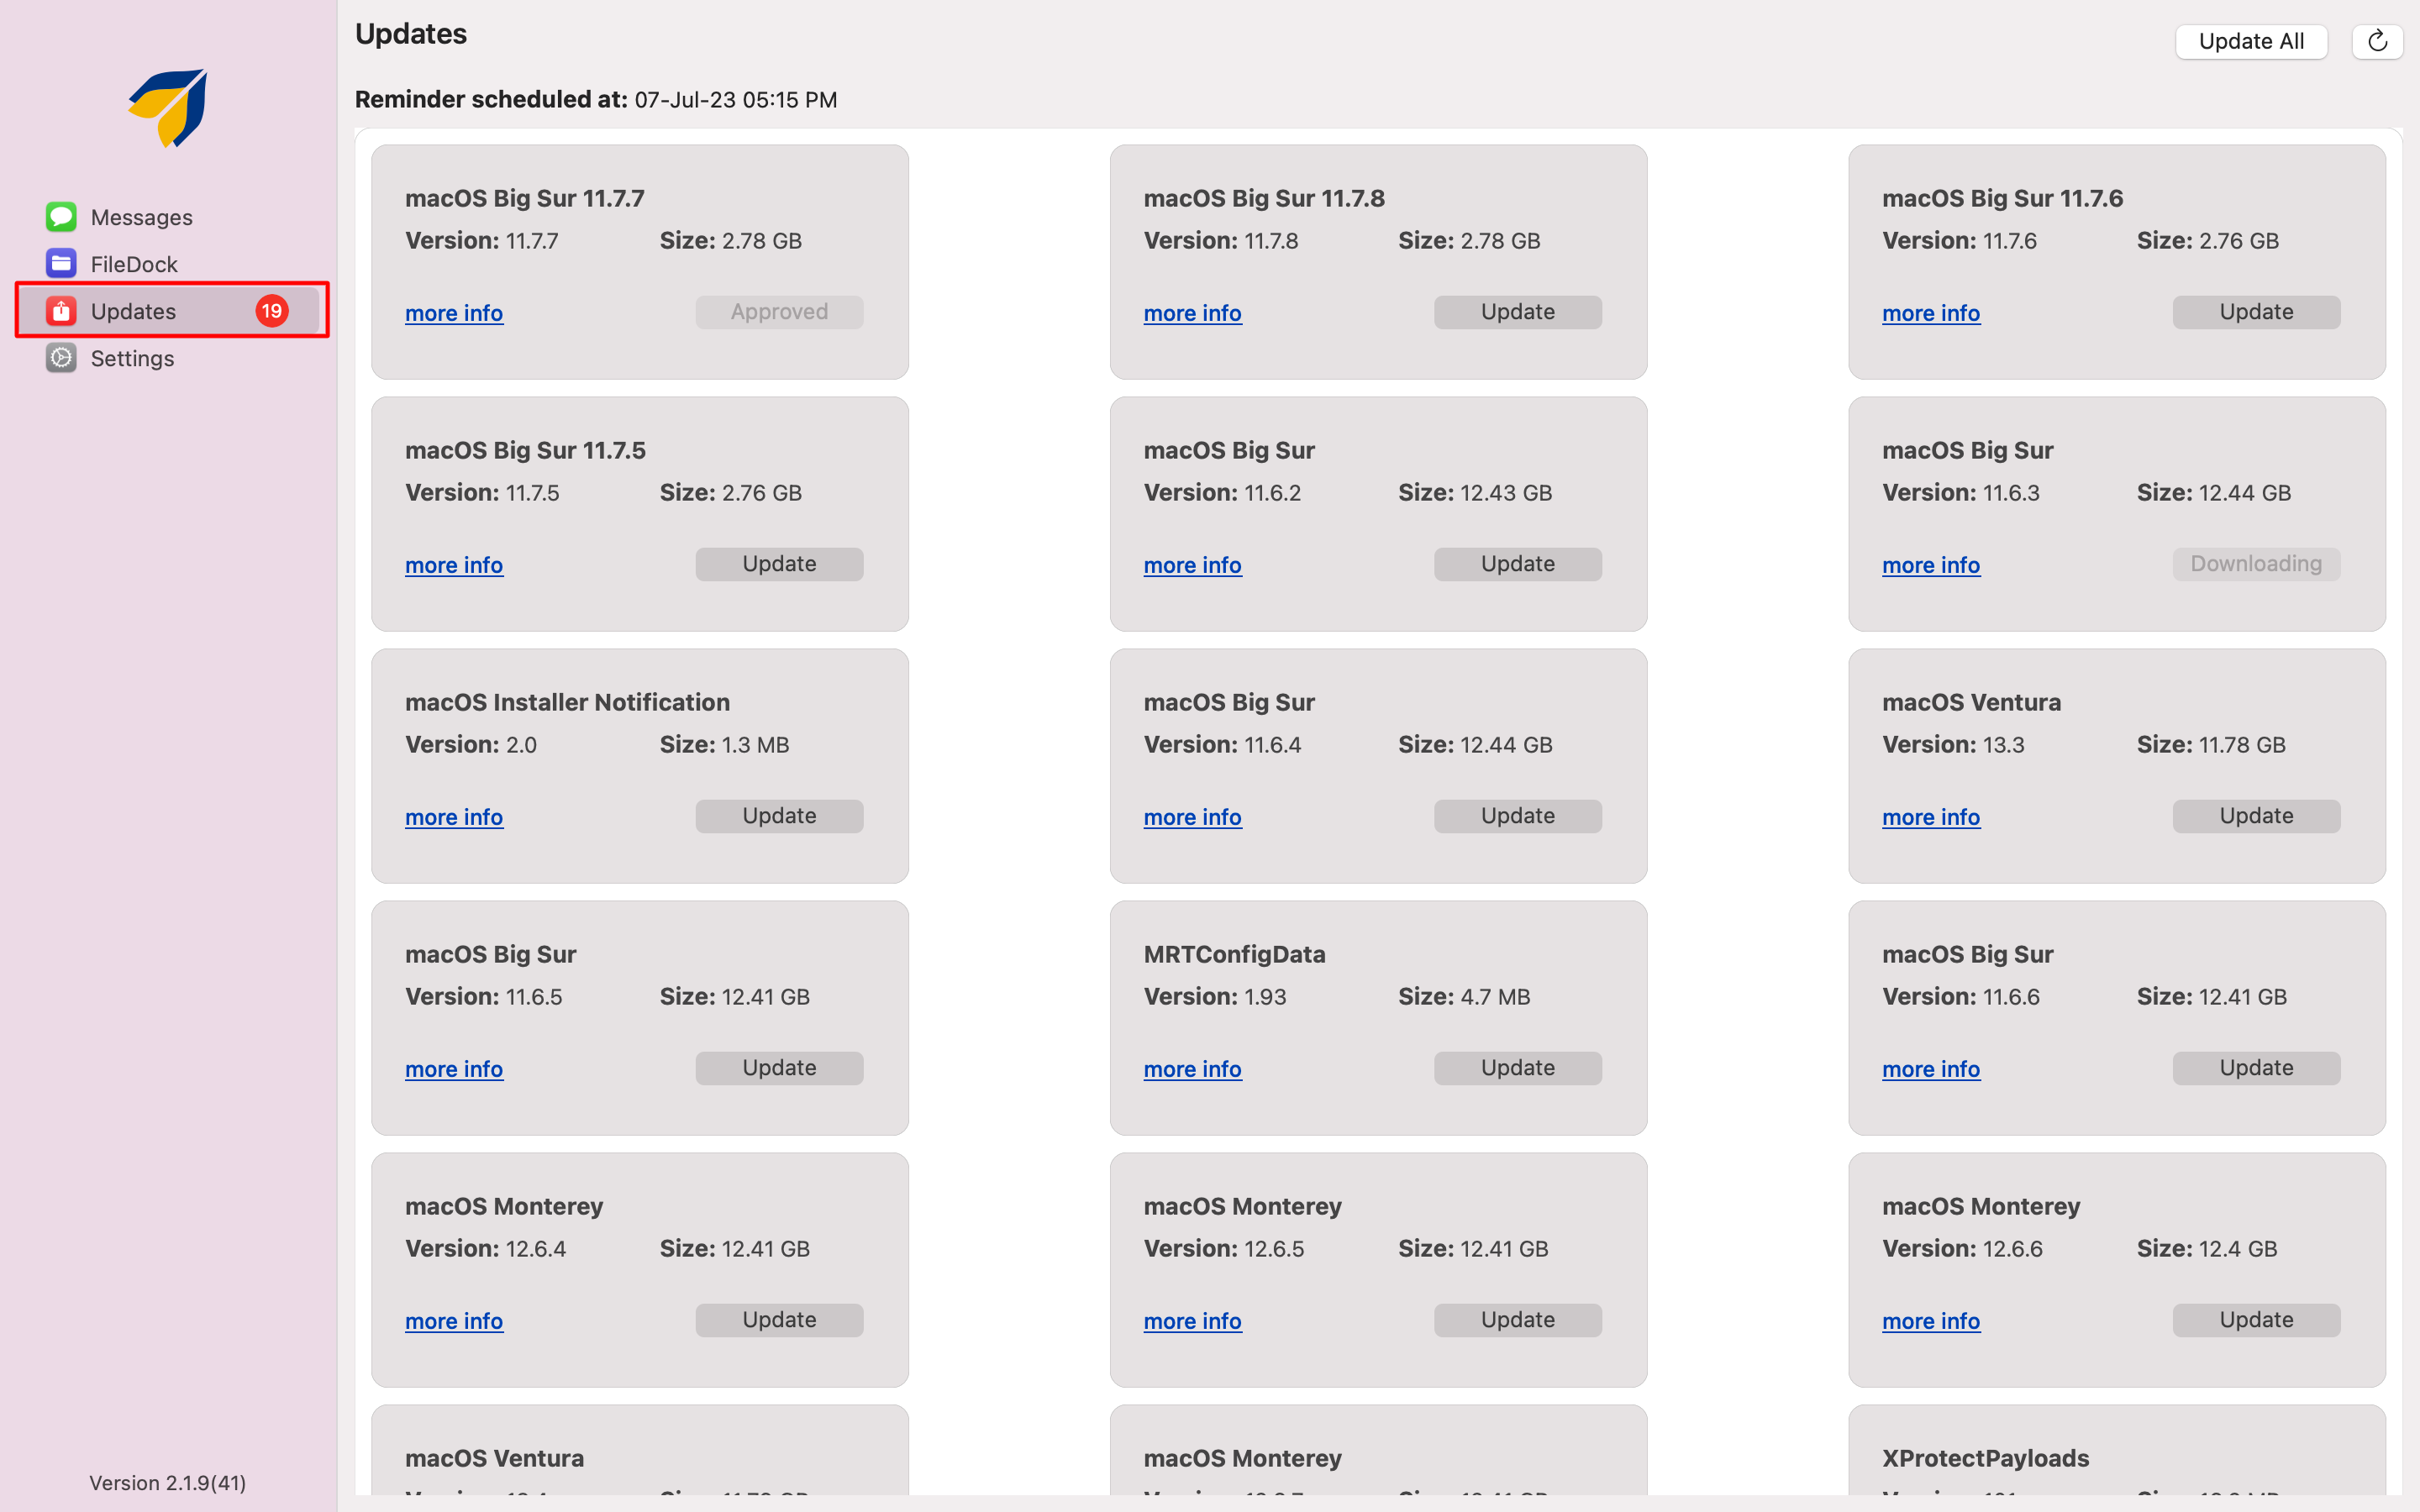The height and width of the screenshot is (1512, 2420).
Task: Click the red 19 updates badge
Action: [x=272, y=311]
